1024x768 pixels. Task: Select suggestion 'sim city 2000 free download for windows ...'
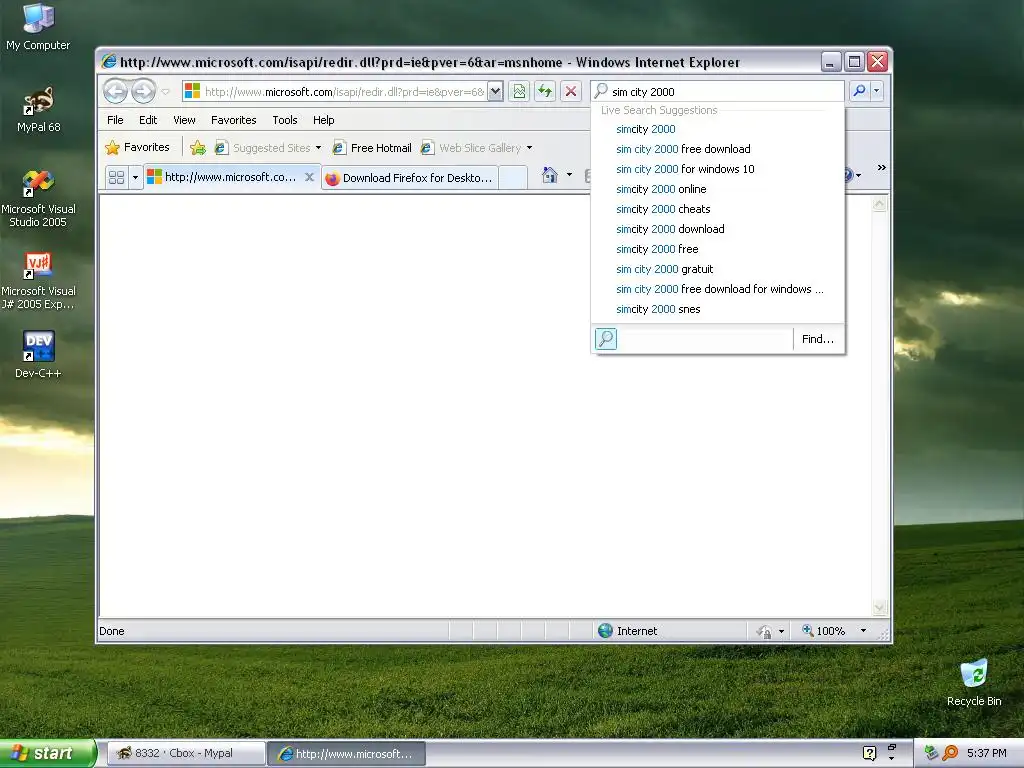[x=718, y=289]
